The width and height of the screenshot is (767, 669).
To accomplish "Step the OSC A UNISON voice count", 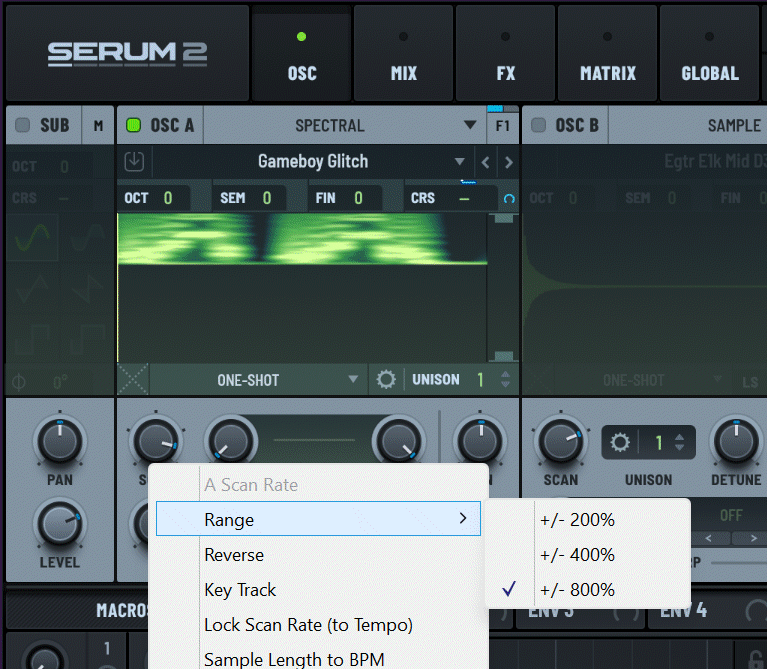I will point(505,379).
